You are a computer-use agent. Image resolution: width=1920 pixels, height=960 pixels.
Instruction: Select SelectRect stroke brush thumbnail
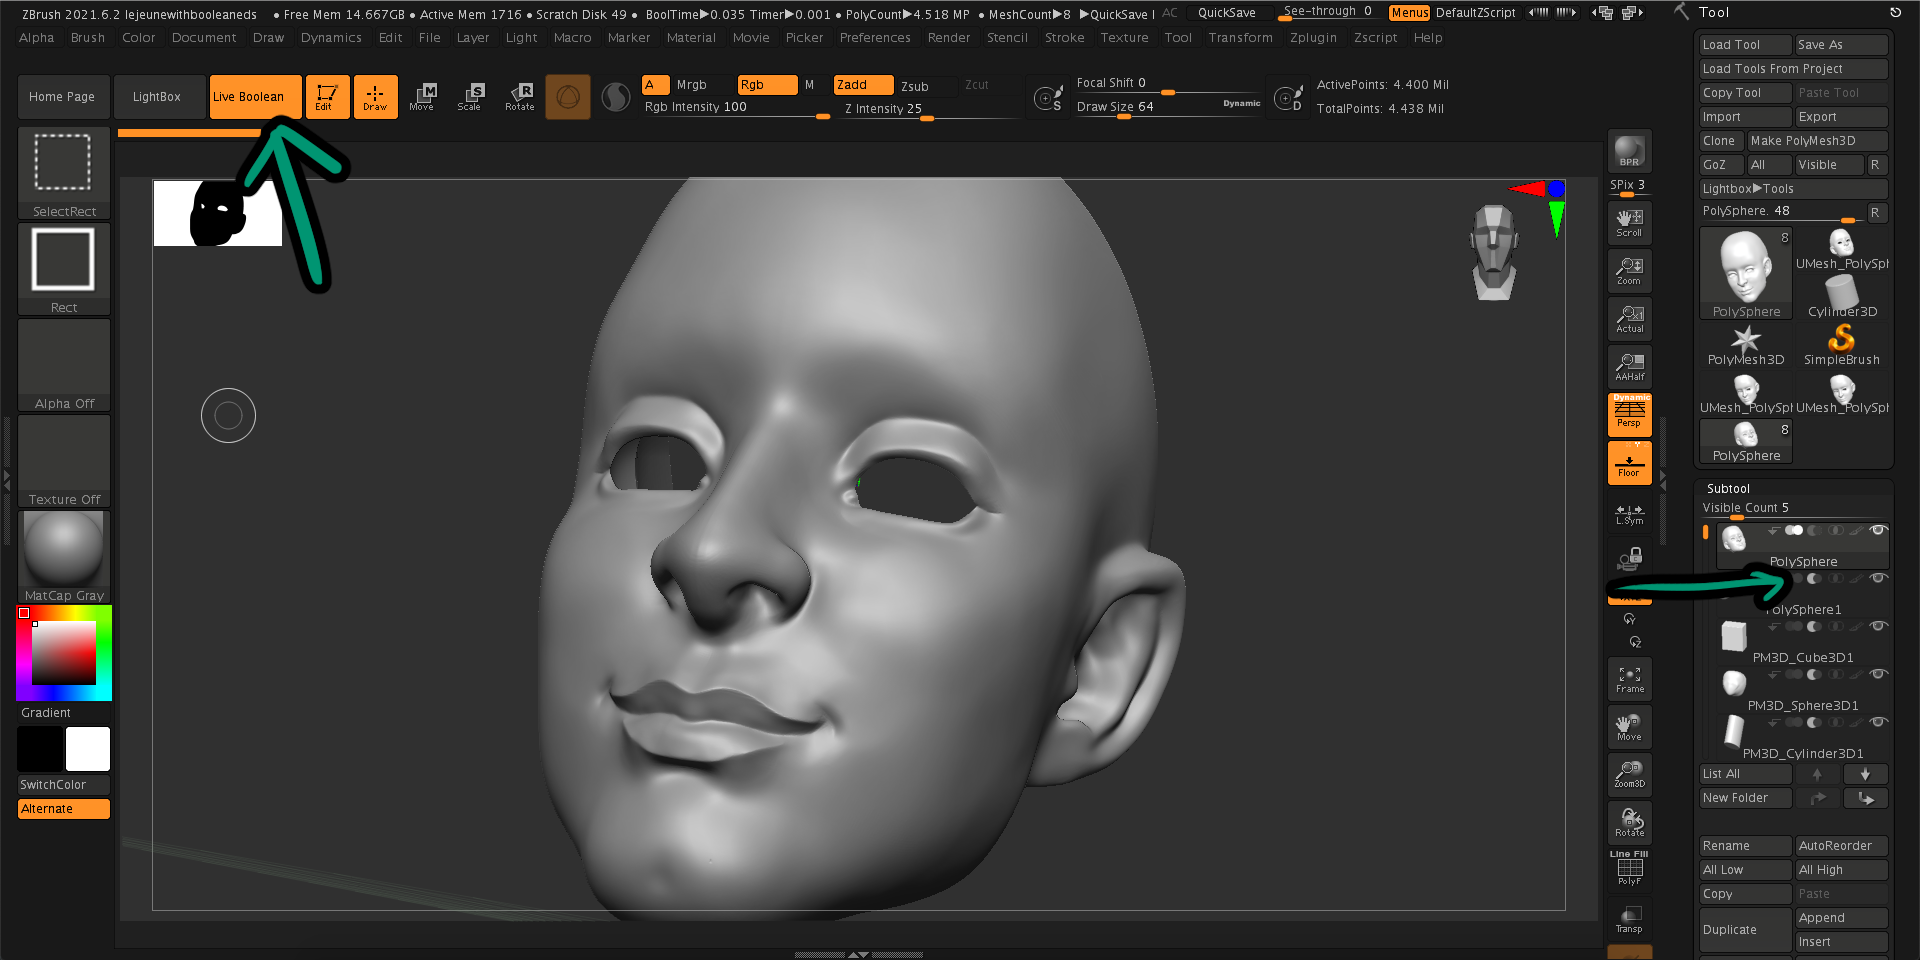[x=64, y=172]
